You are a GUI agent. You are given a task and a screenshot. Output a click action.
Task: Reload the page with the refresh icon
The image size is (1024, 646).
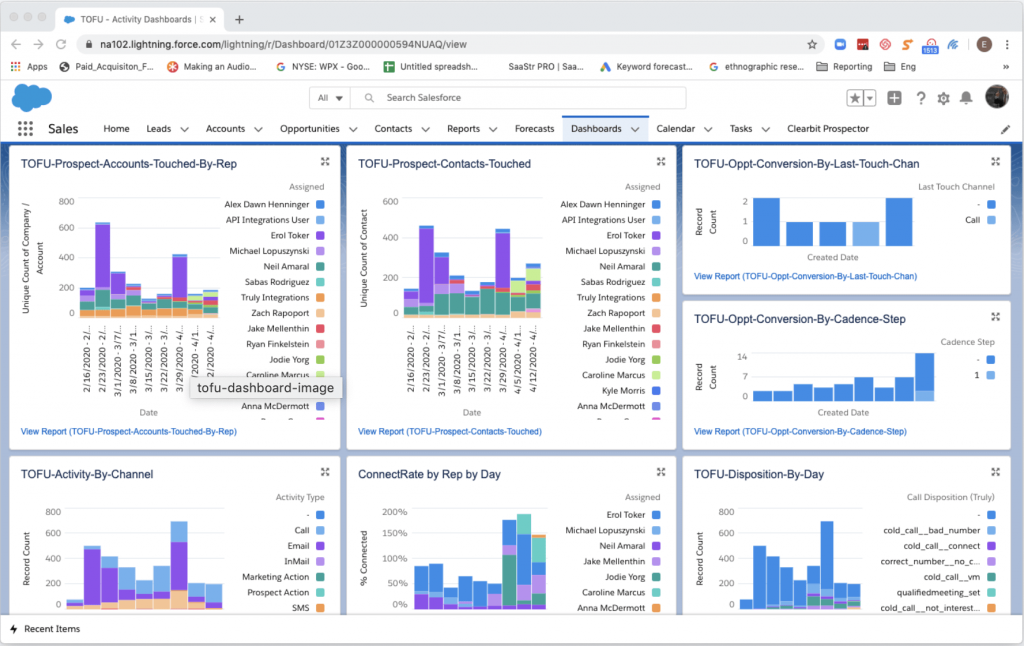(61, 44)
